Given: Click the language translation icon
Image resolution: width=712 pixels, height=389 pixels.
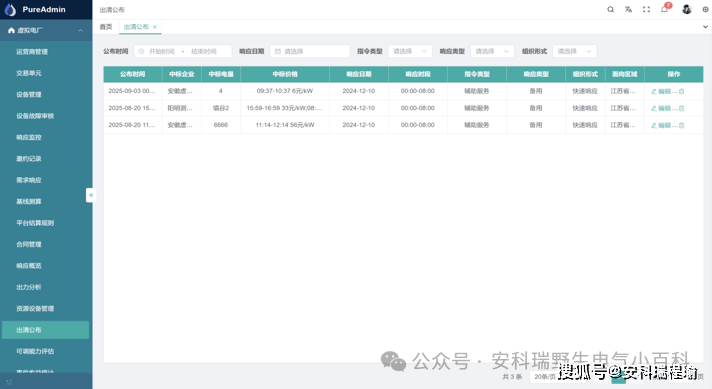Looking at the screenshot, I should 628,10.
